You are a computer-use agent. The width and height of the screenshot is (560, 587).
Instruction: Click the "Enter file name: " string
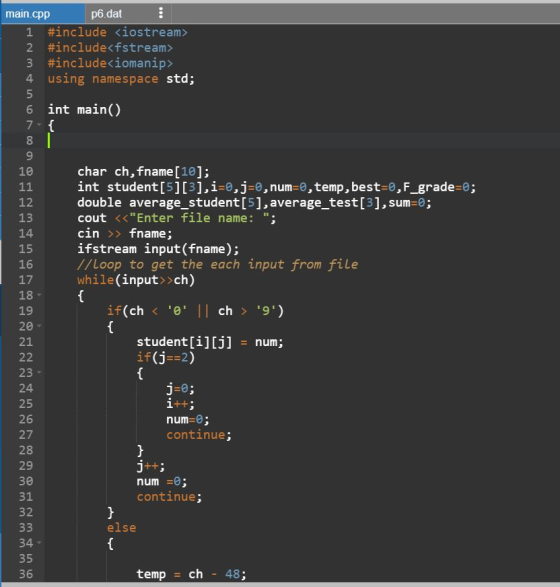click(199, 218)
